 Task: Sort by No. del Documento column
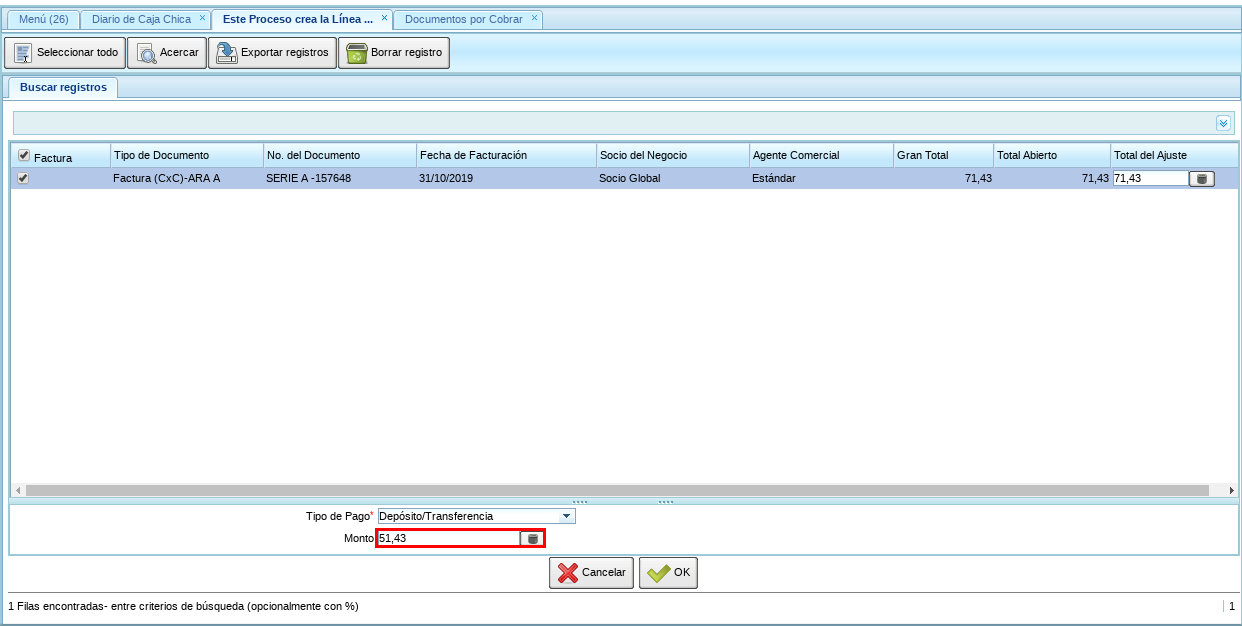click(x=340, y=155)
